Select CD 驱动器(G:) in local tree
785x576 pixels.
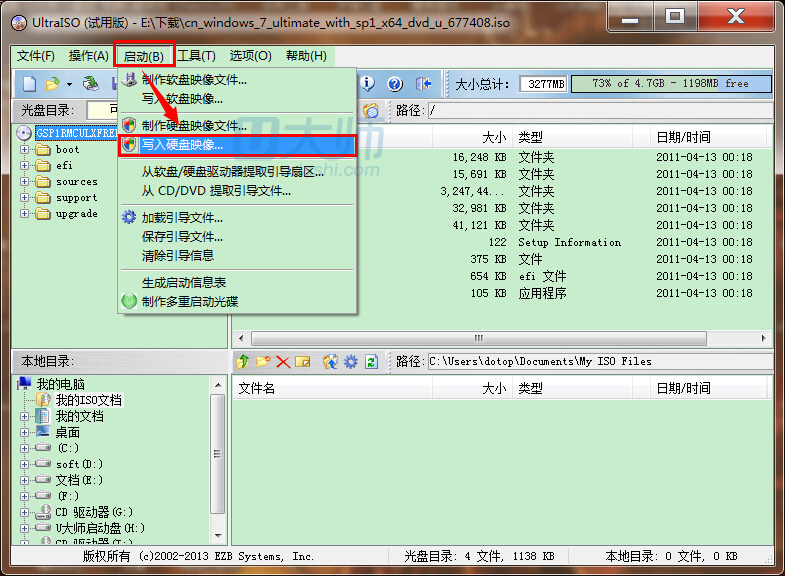[x=94, y=512]
